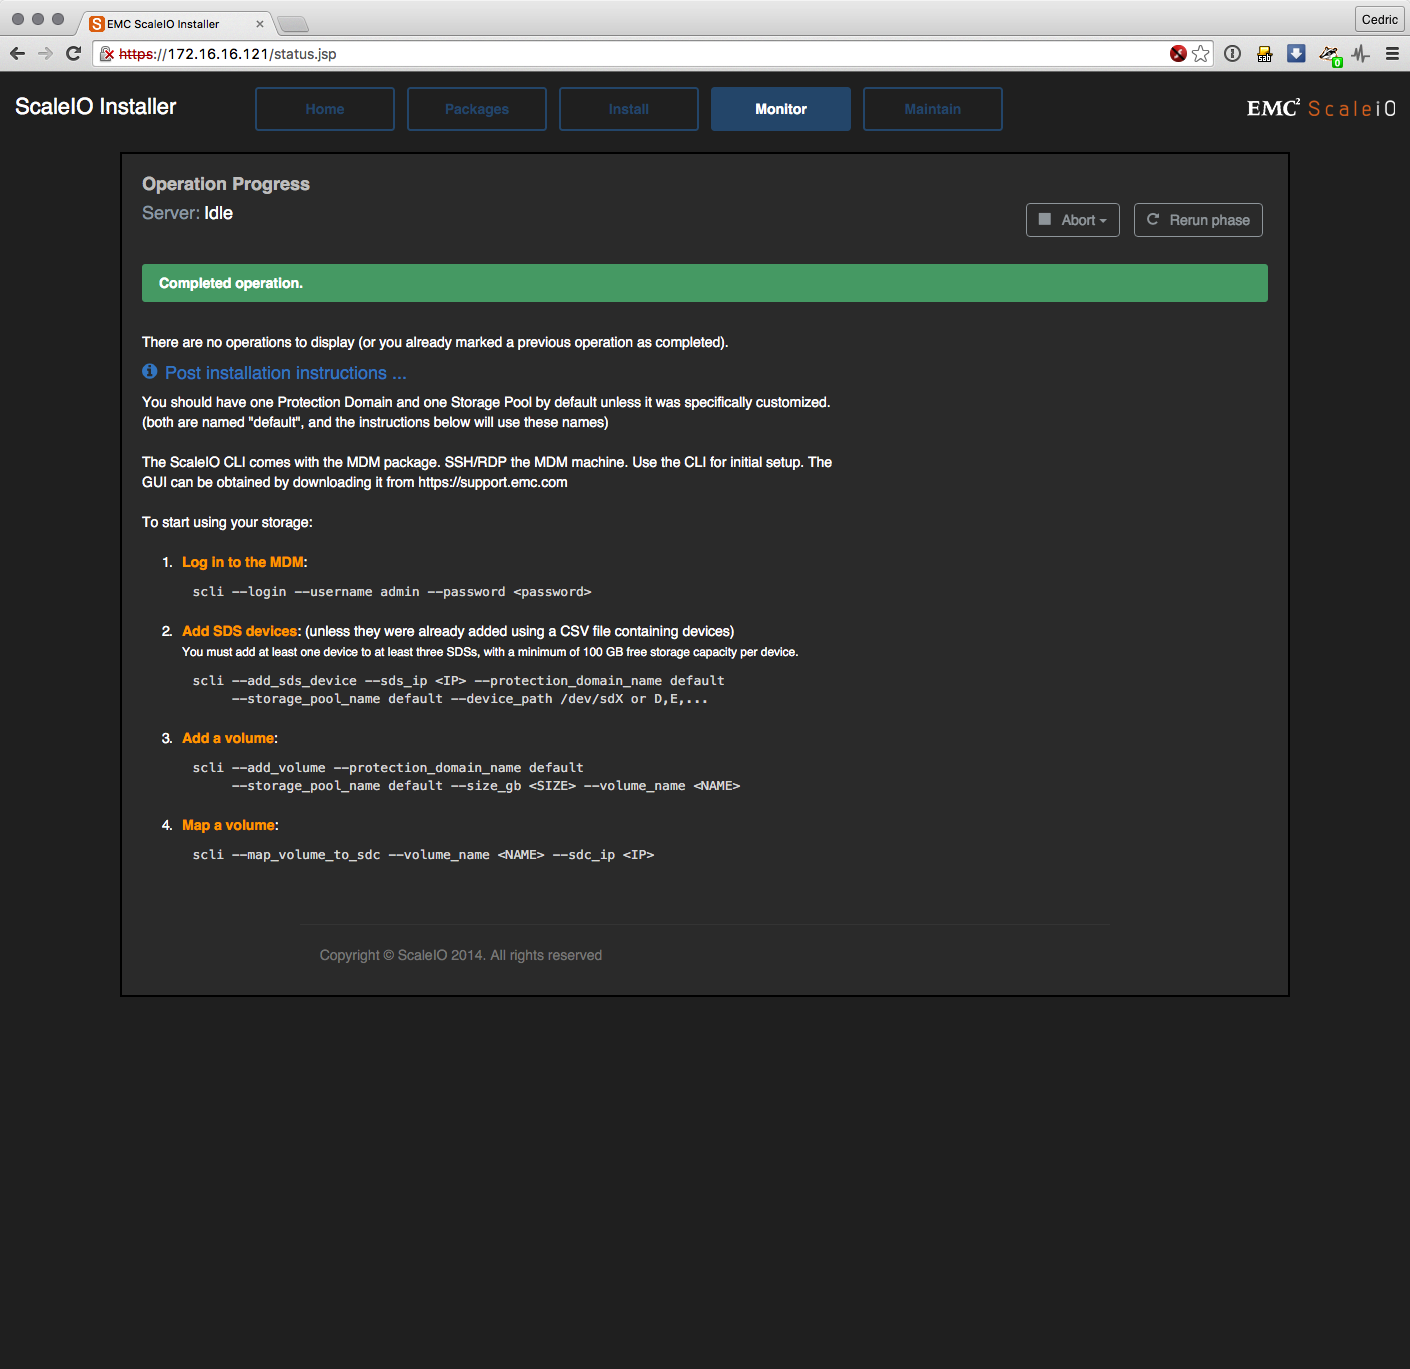The image size is (1410, 1369).
Task: Click the browser back arrow
Action: (x=17, y=54)
